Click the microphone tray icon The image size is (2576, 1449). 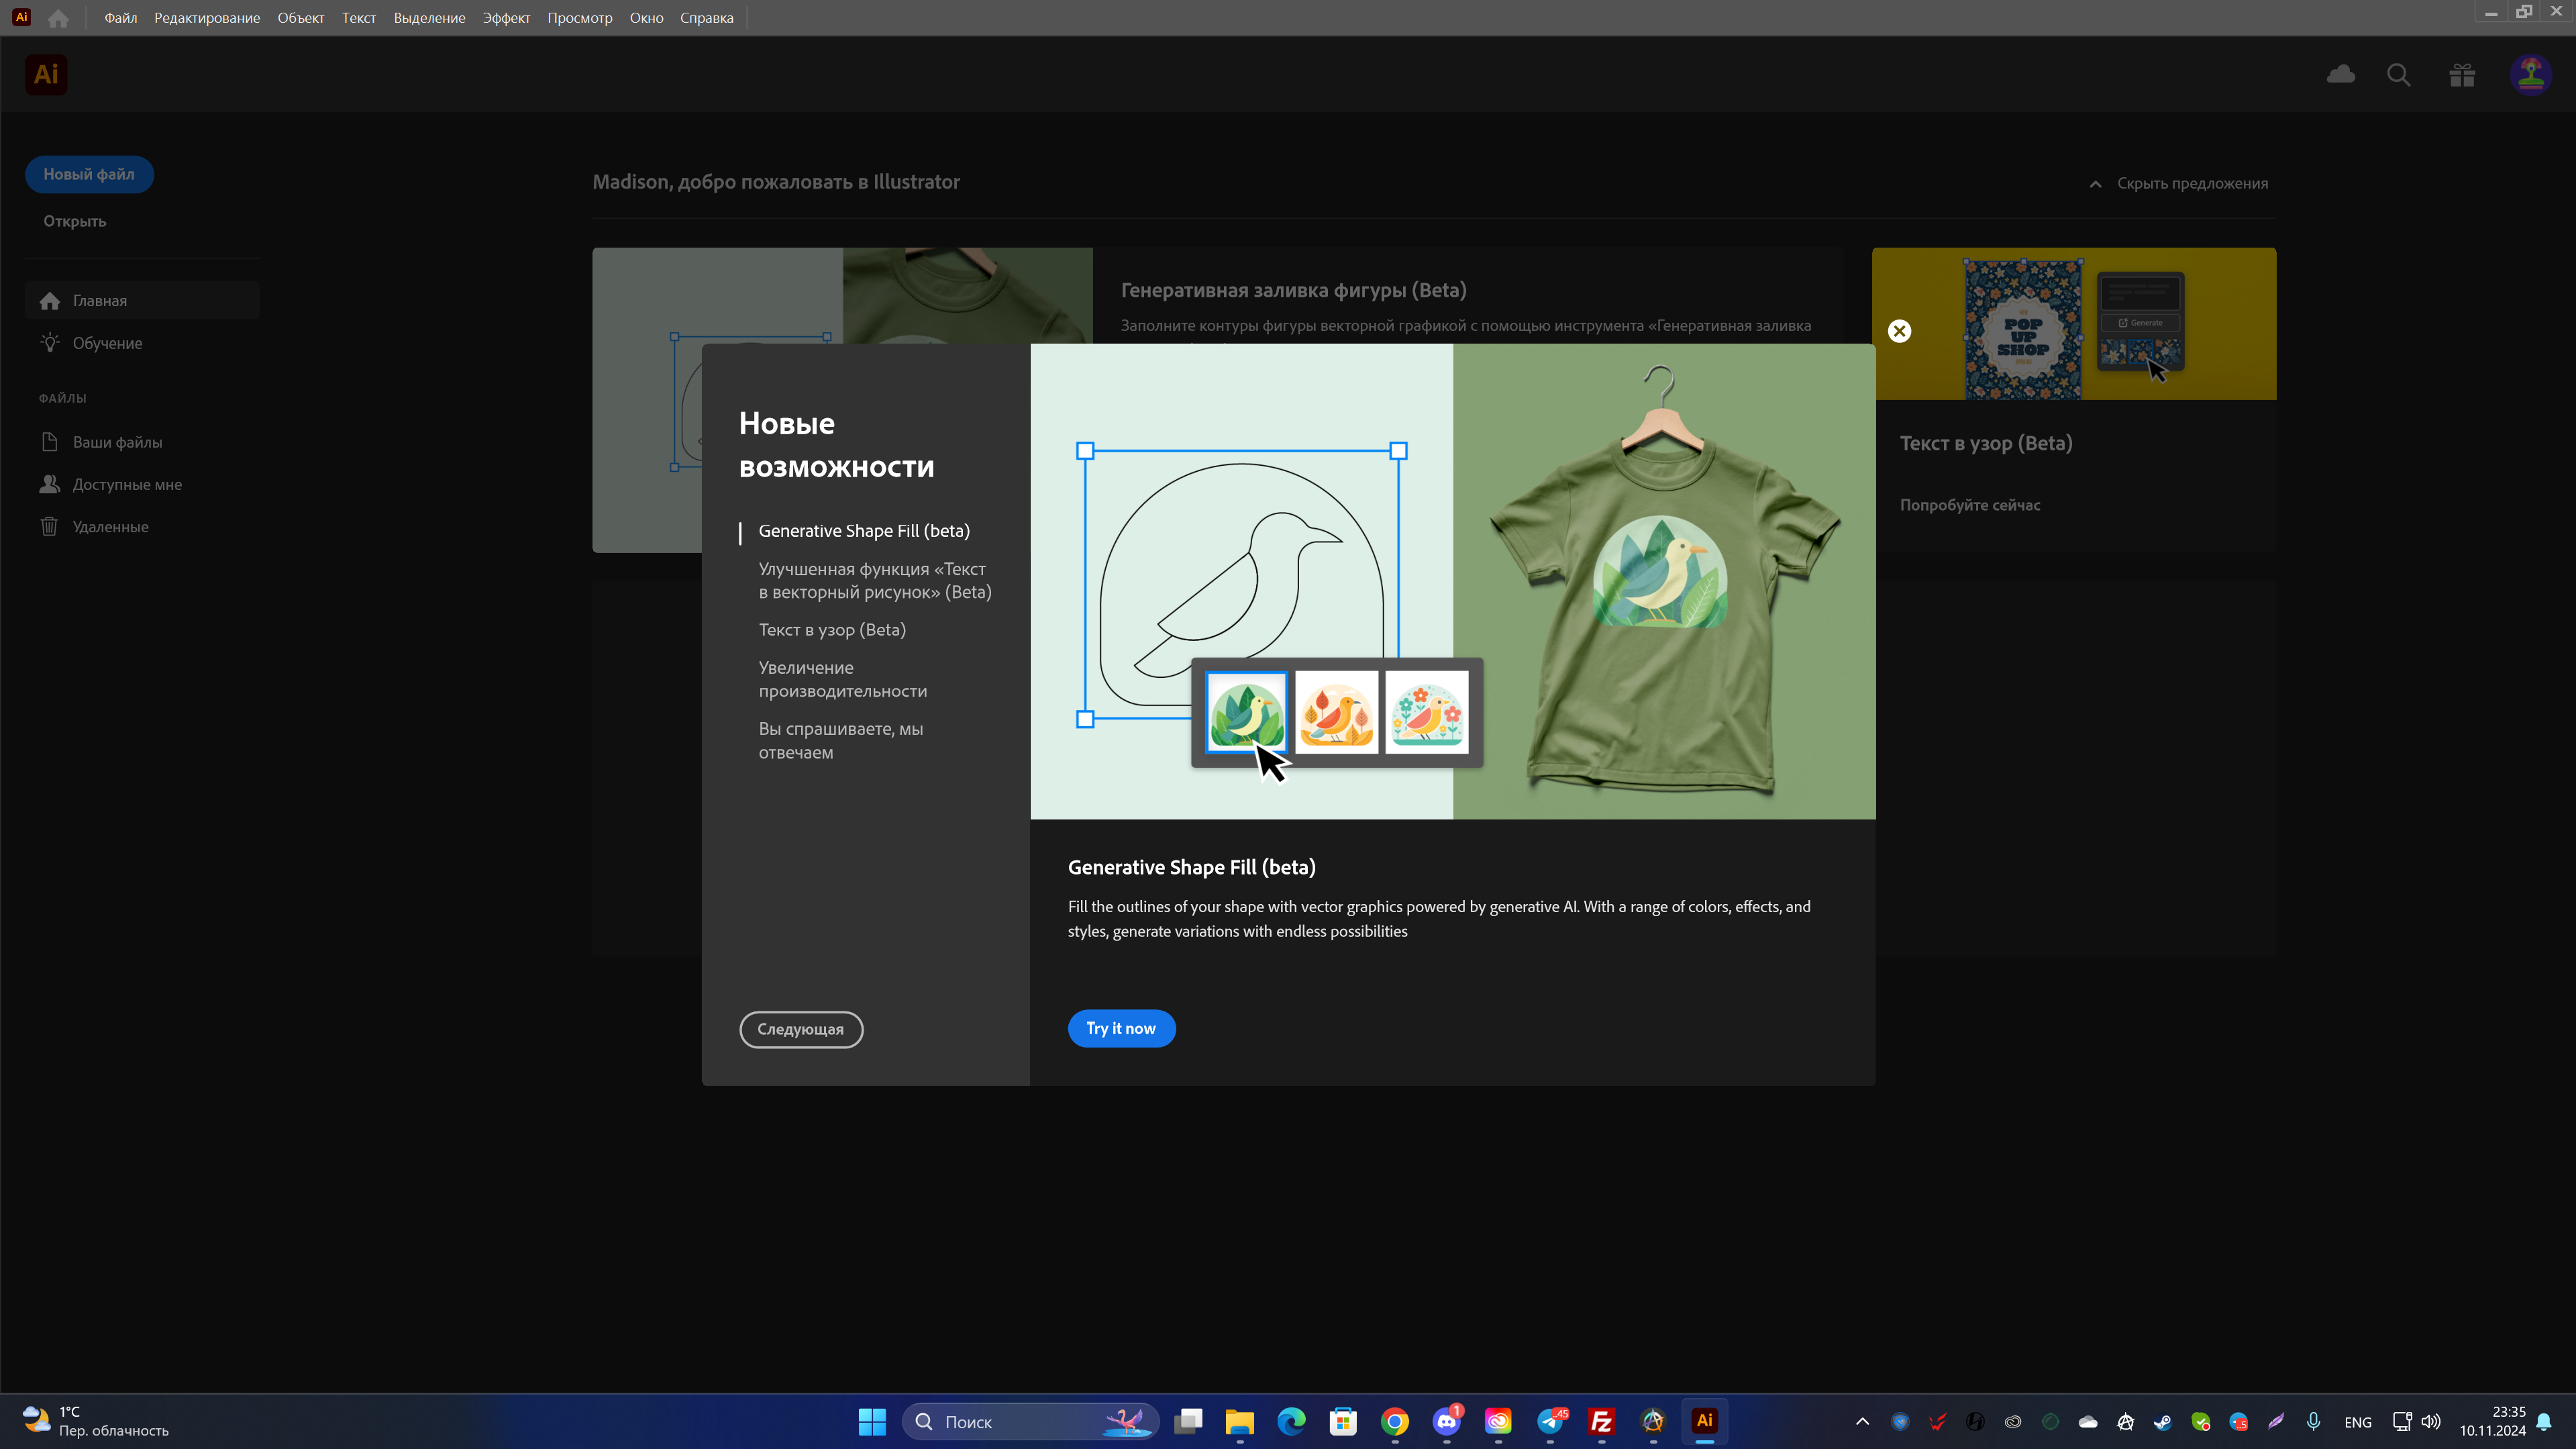(x=2313, y=1421)
